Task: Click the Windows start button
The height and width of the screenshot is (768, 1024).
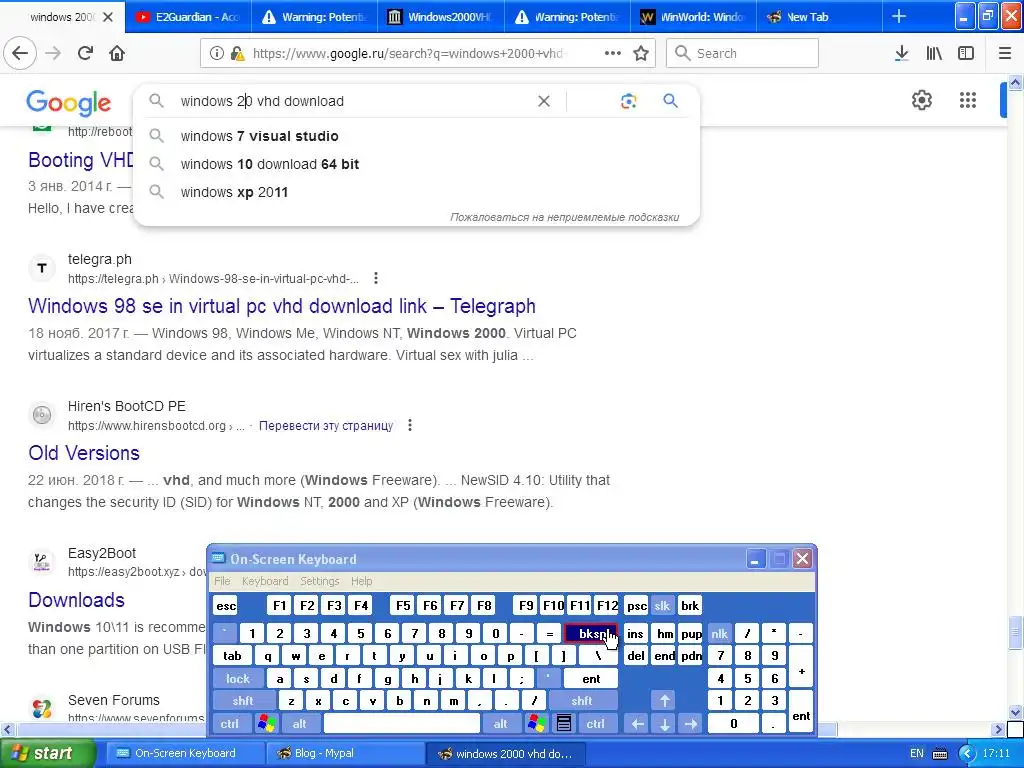Action: (x=47, y=753)
